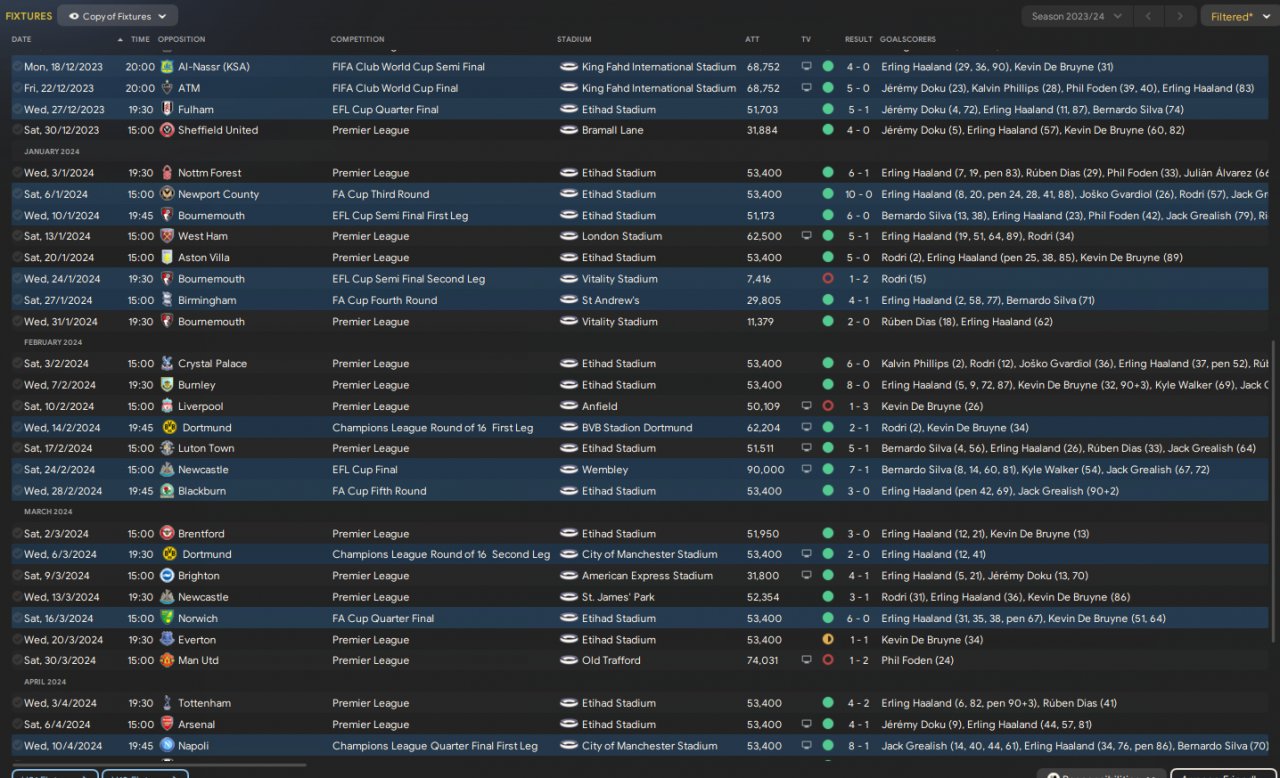The height and width of the screenshot is (778, 1280).
Task: Toggle the tick for Sat, 24/2/2024 fixture
Action: (17, 470)
